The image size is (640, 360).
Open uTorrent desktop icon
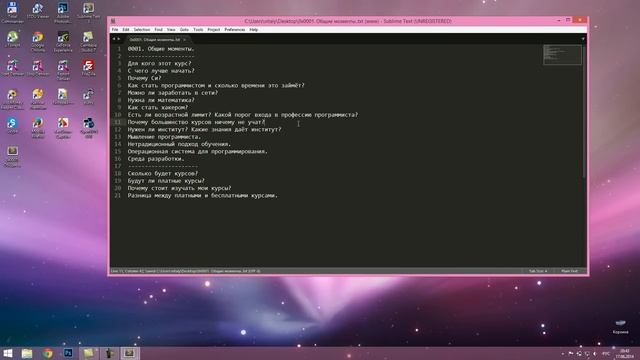pyautogui.click(x=12, y=40)
